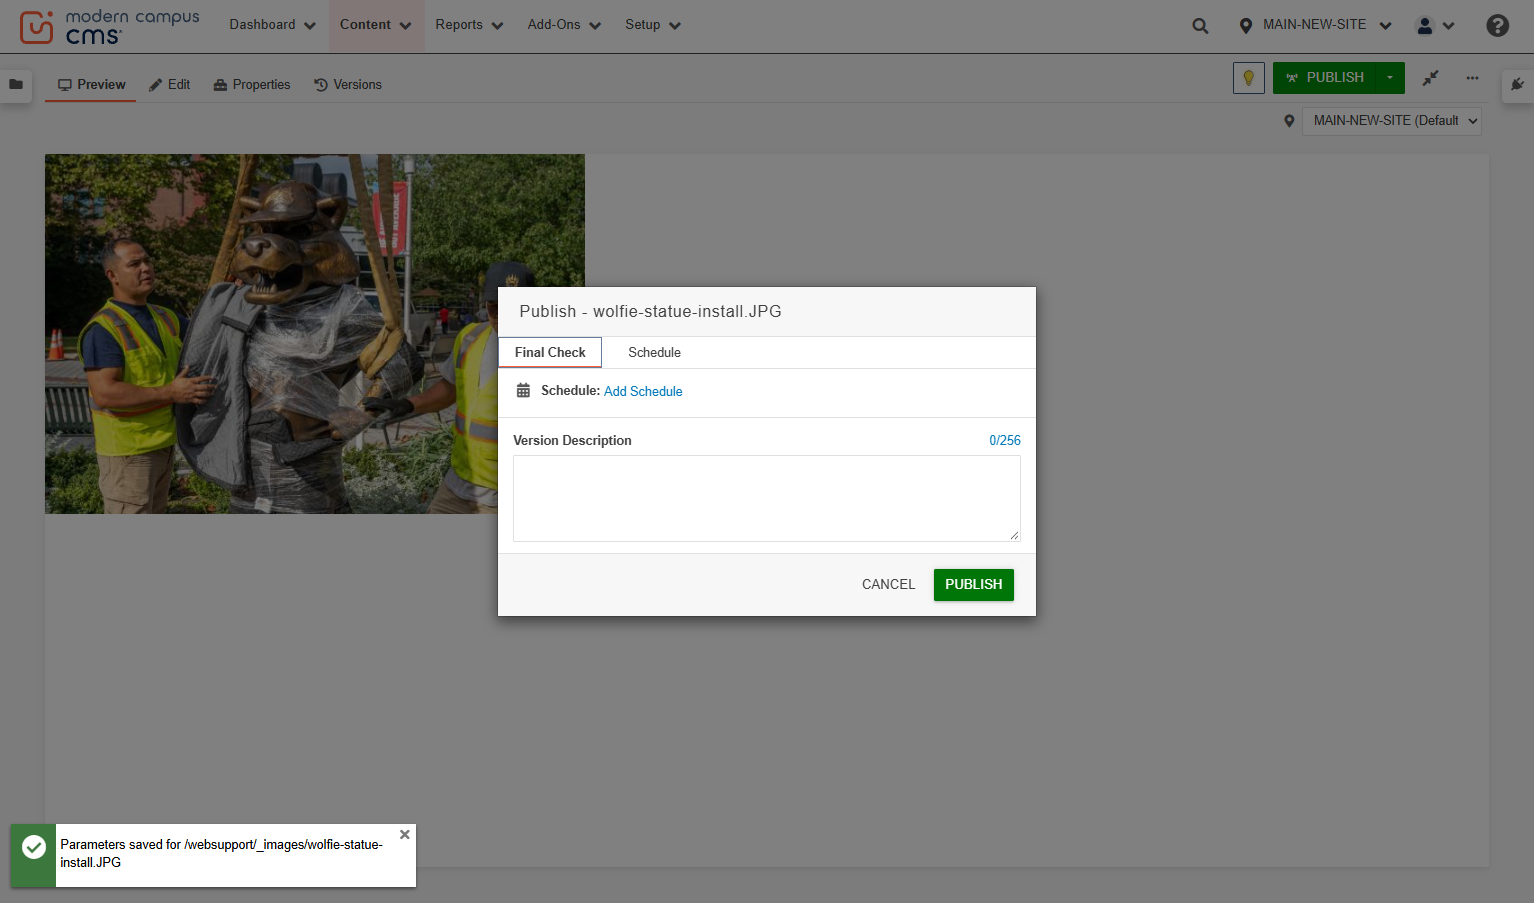Click the toolbar PUBLISH button
Screen dimensions: 1534x903
pyautogui.click(x=1325, y=78)
